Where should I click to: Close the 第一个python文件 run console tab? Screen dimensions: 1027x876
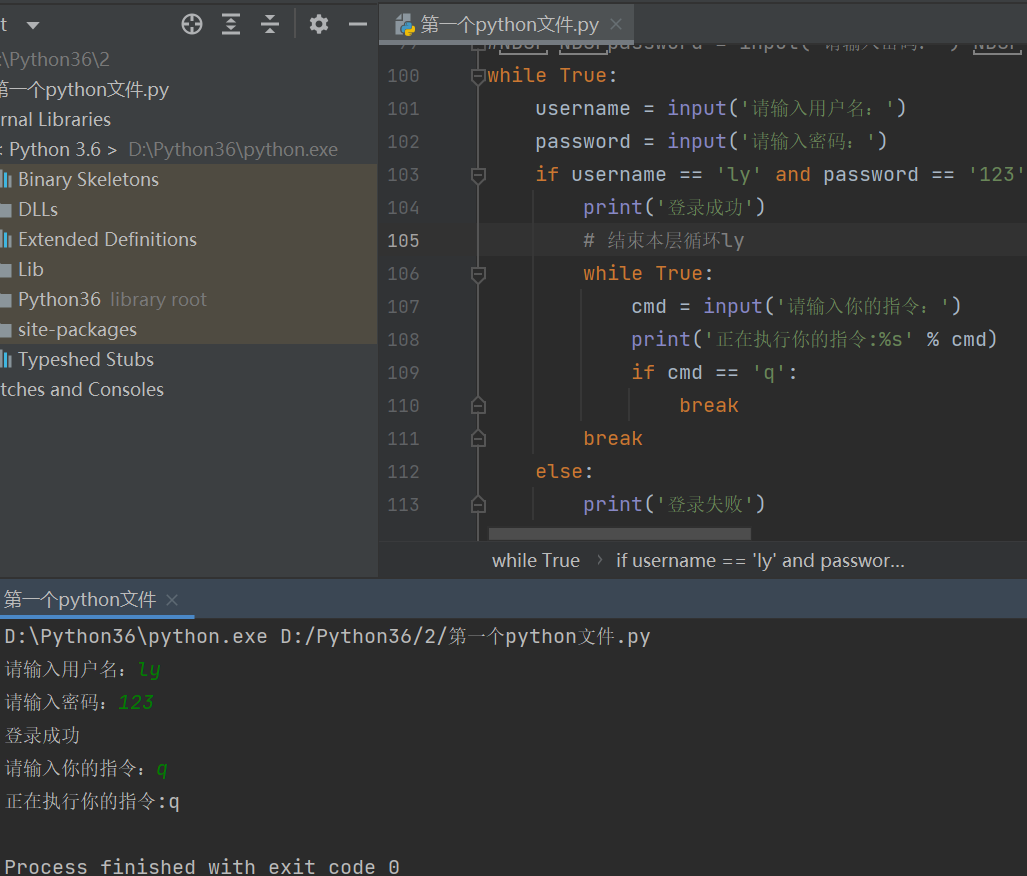[172, 600]
